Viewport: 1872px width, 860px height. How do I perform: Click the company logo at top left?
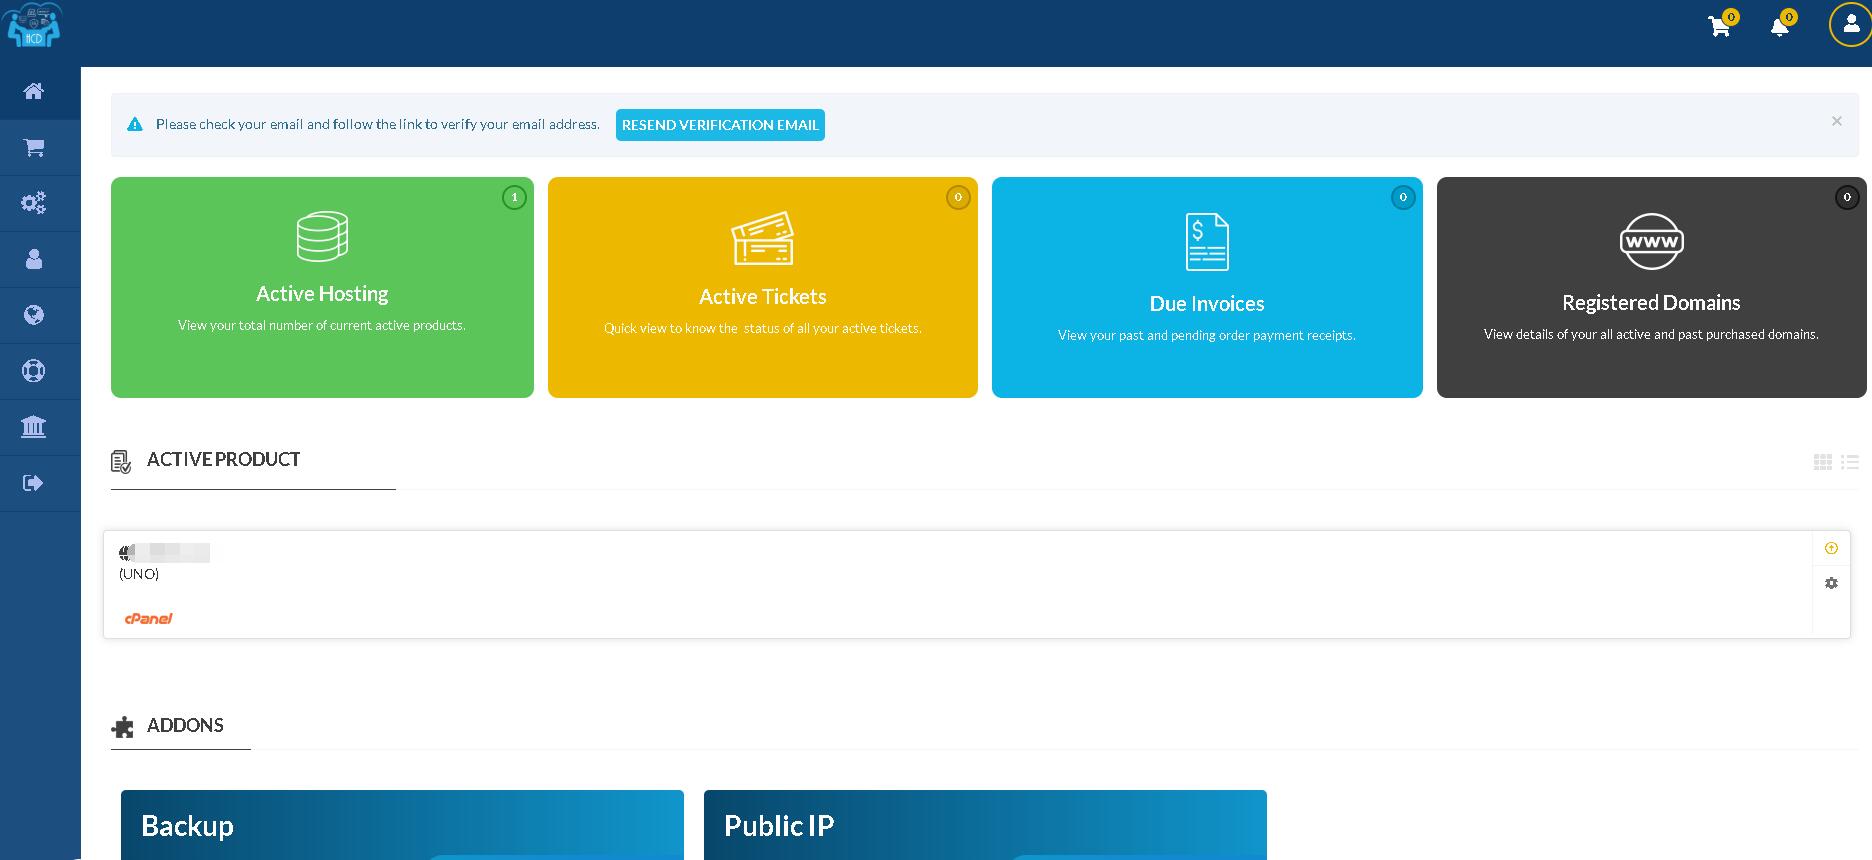click(35, 24)
